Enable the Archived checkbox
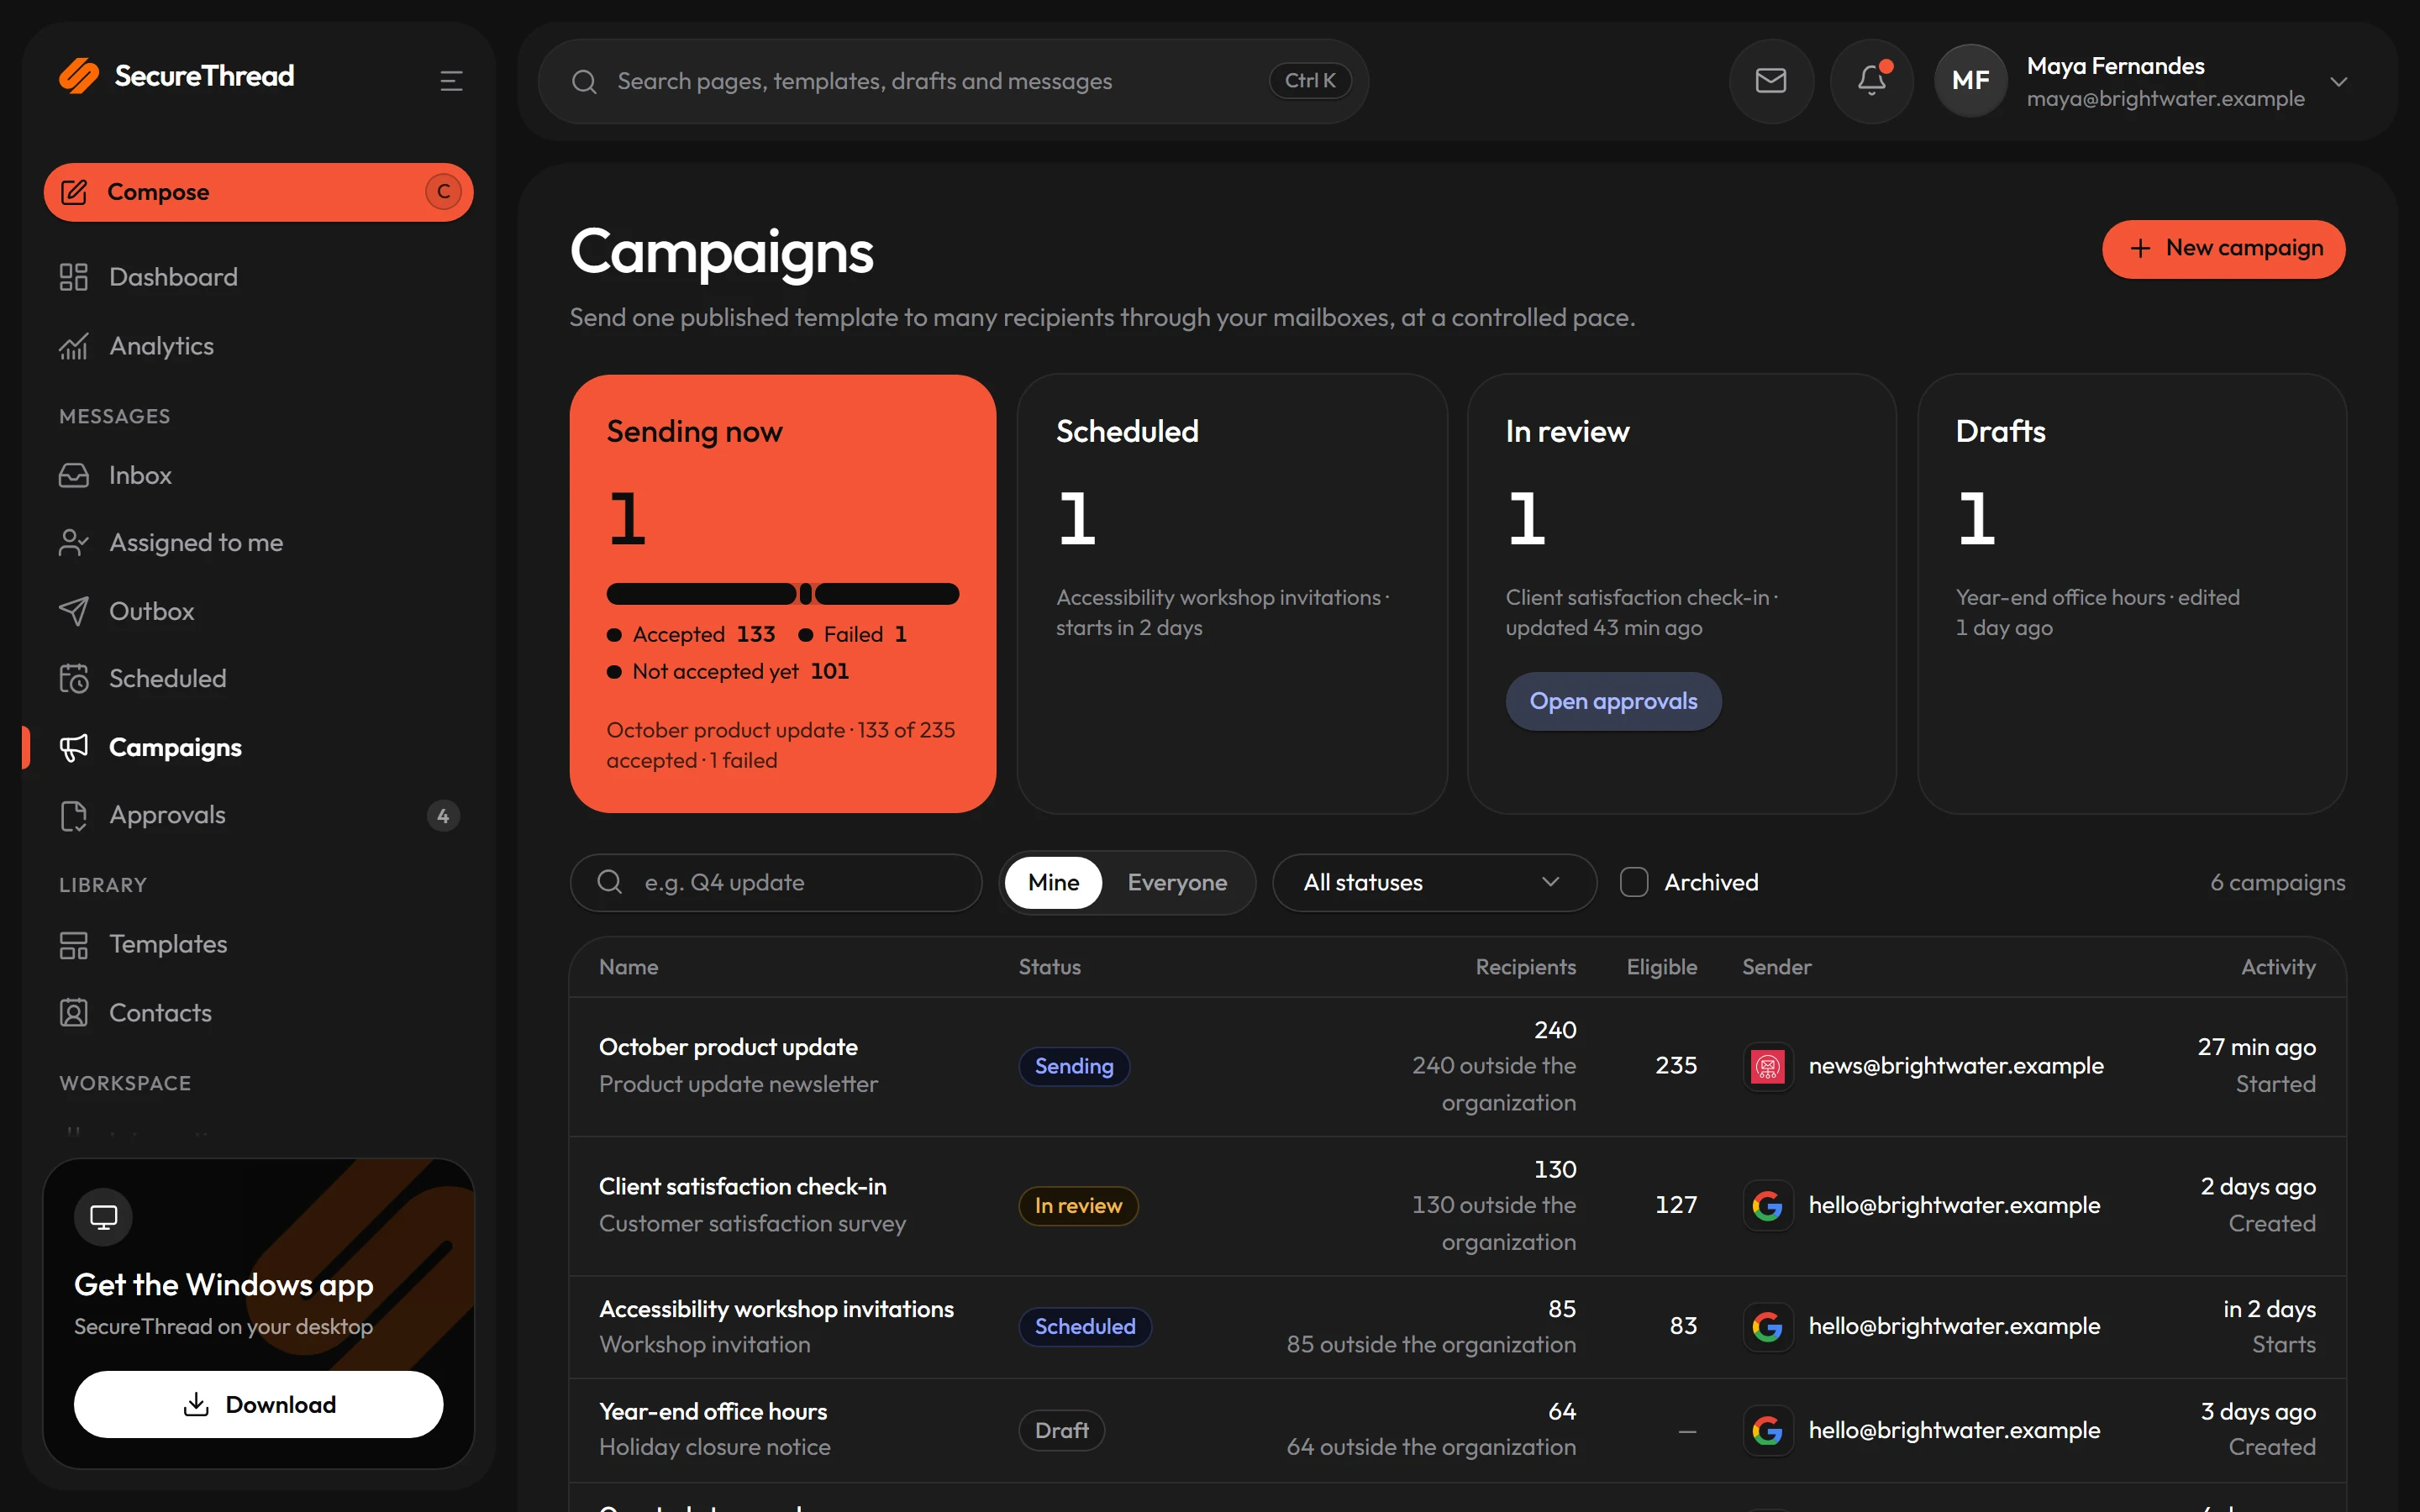Screen dimensions: 2420x1512 click(x=1633, y=882)
